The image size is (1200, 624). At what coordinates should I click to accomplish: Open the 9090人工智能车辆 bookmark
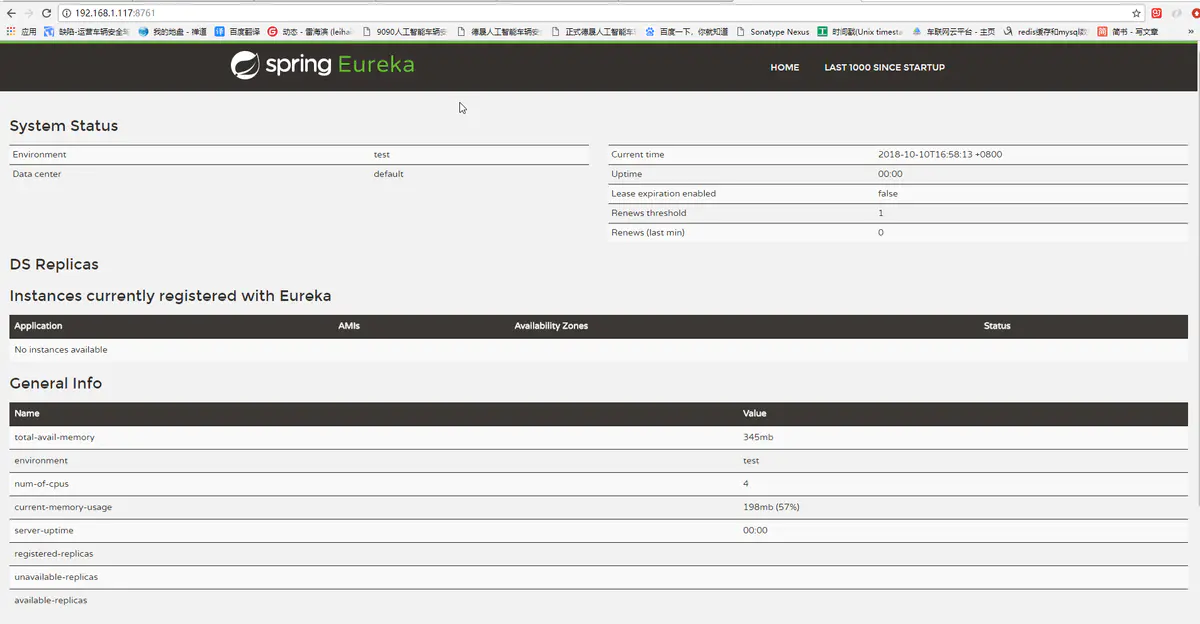[405, 31]
